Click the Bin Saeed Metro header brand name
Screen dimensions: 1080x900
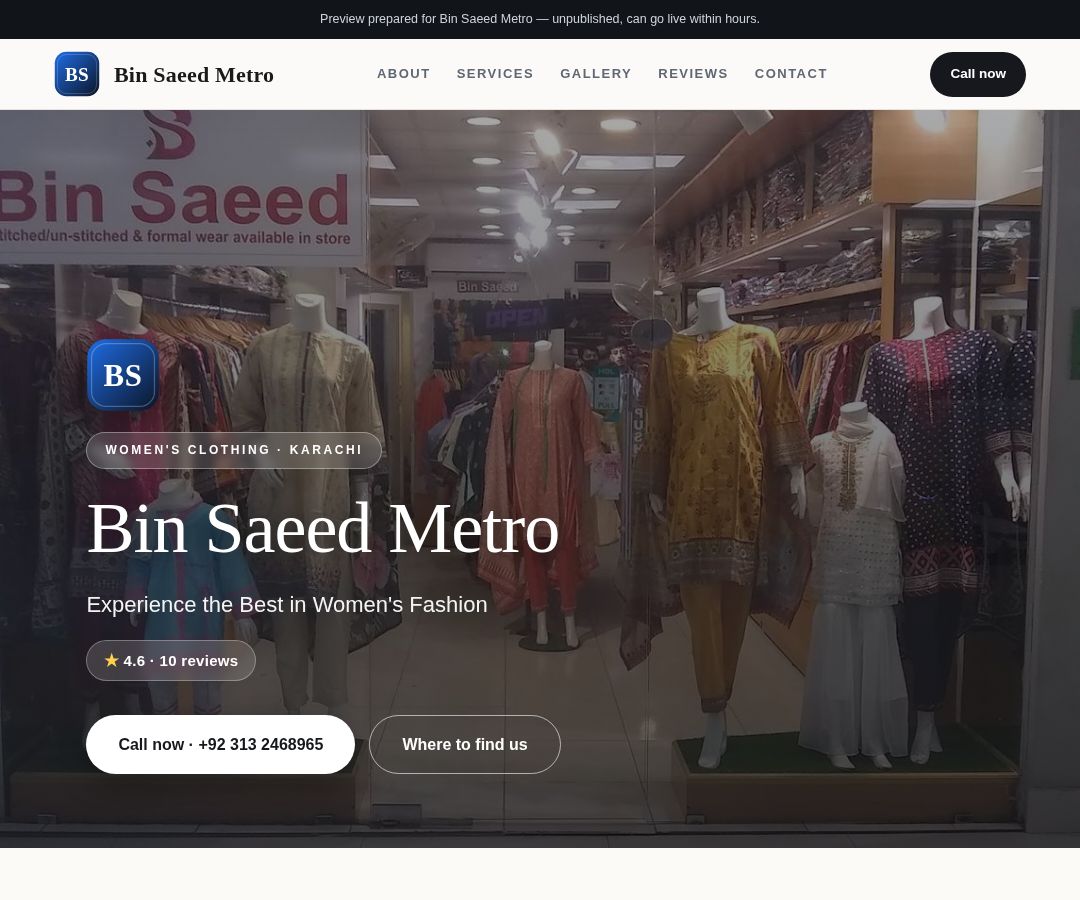point(194,74)
